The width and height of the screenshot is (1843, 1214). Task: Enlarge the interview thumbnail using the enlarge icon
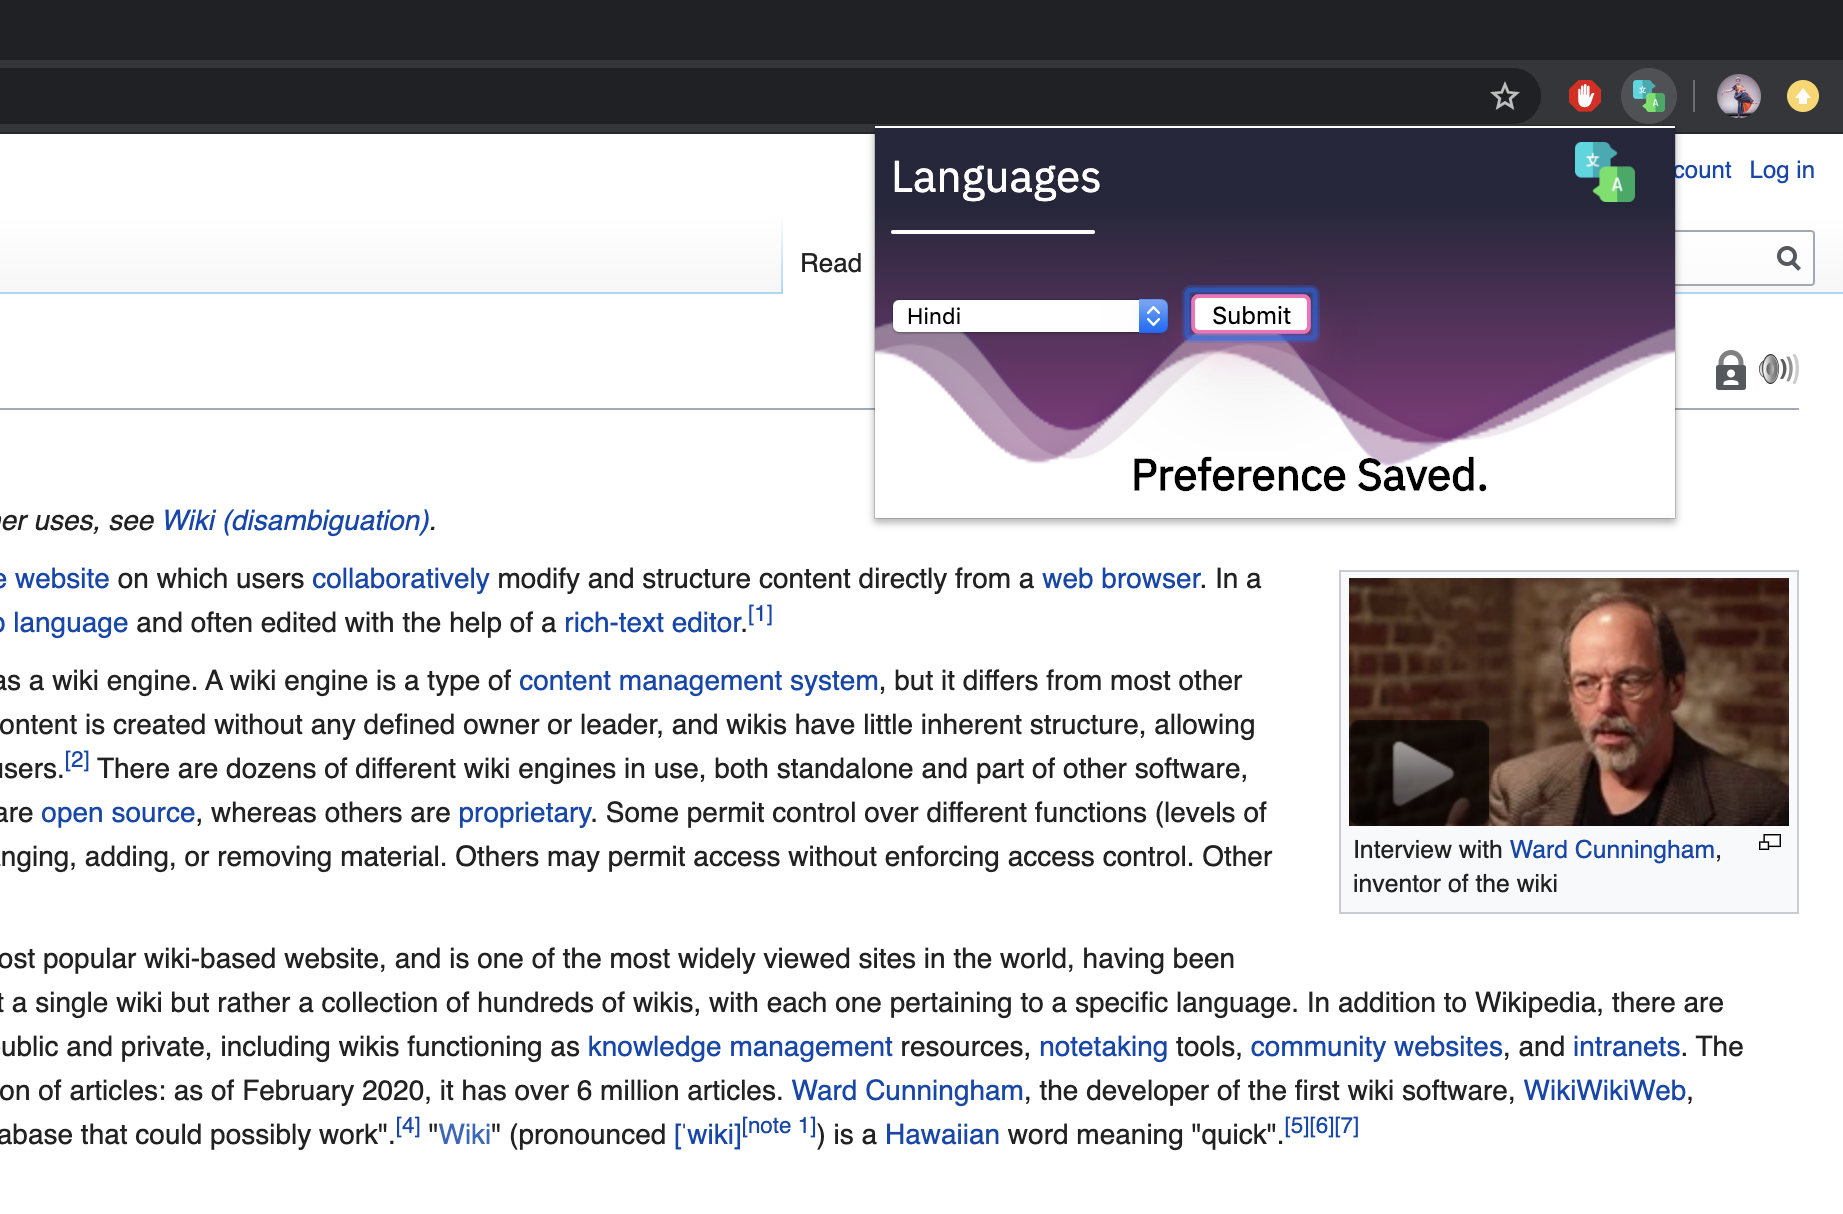click(x=1769, y=843)
